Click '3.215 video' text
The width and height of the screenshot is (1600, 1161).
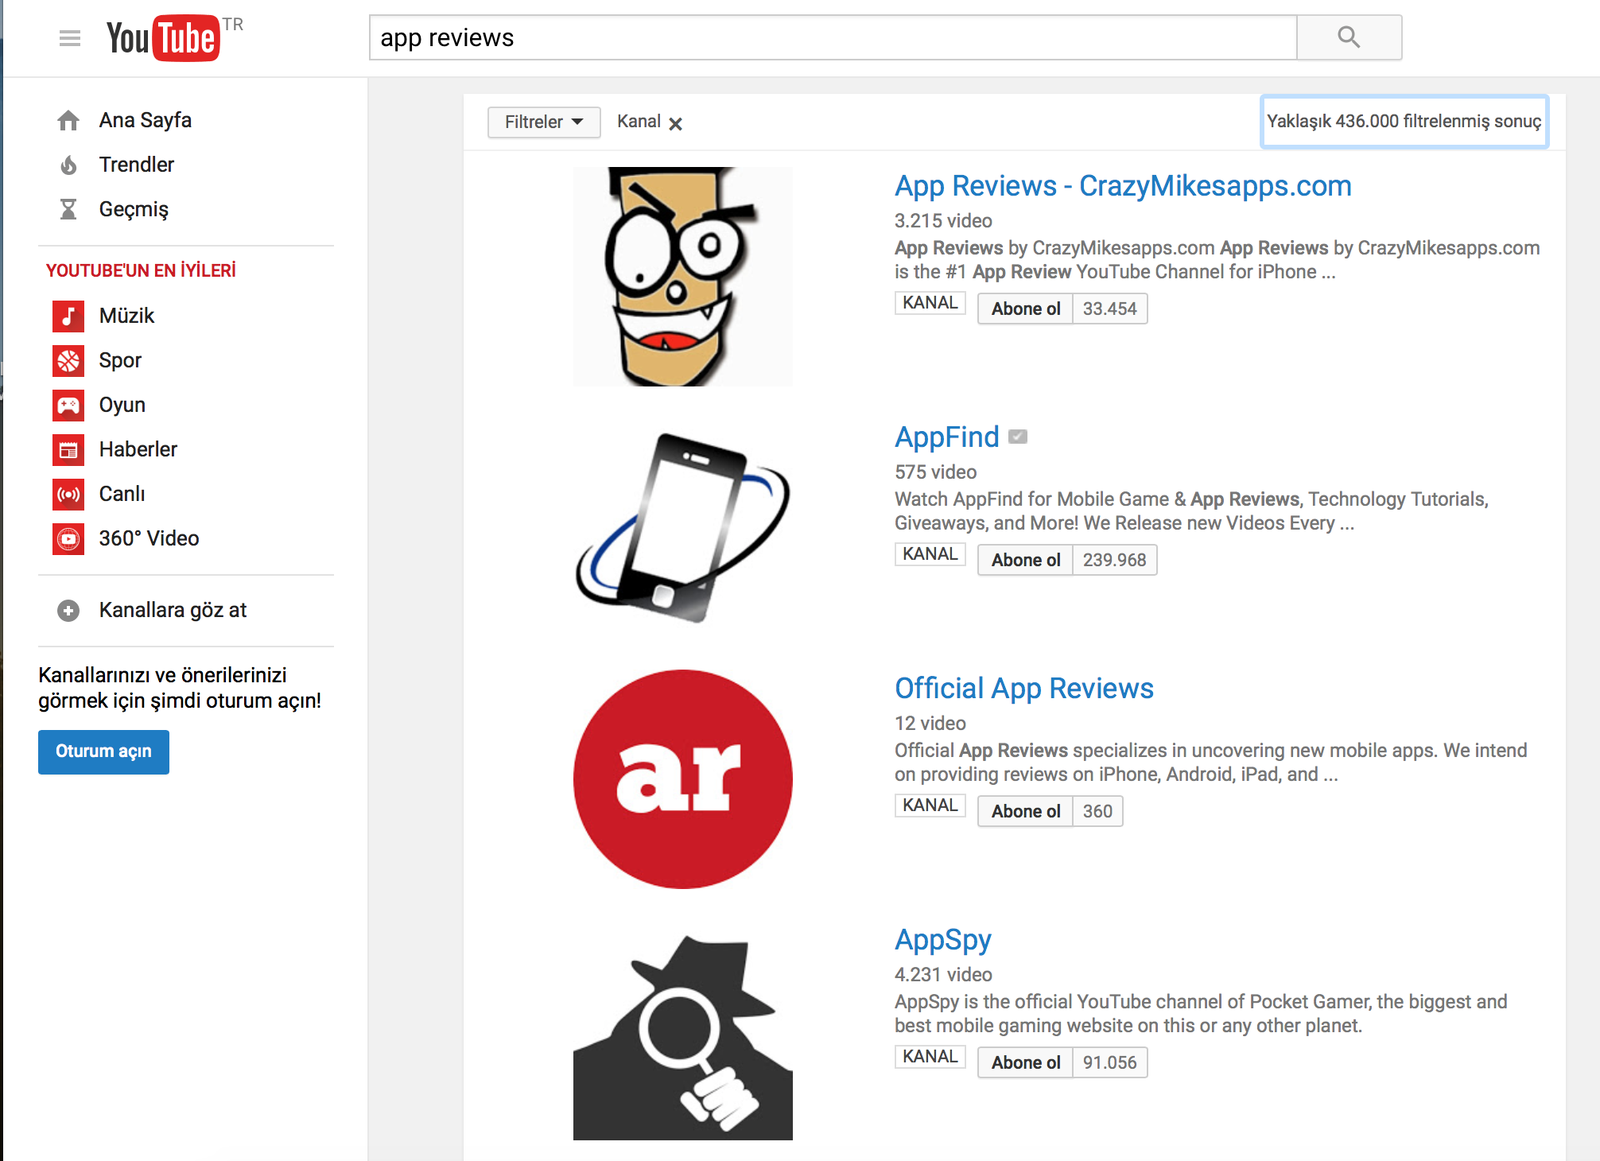pos(943,221)
